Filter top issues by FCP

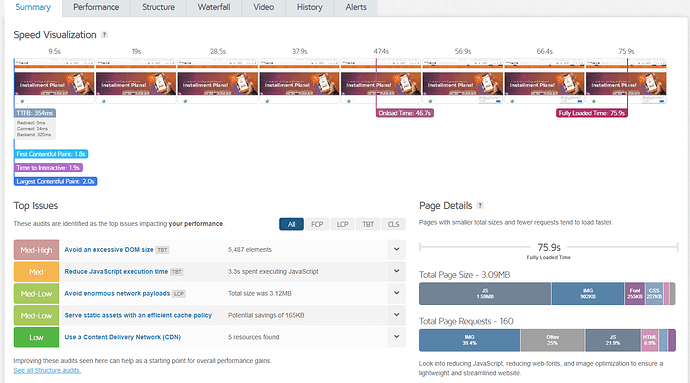pos(317,225)
